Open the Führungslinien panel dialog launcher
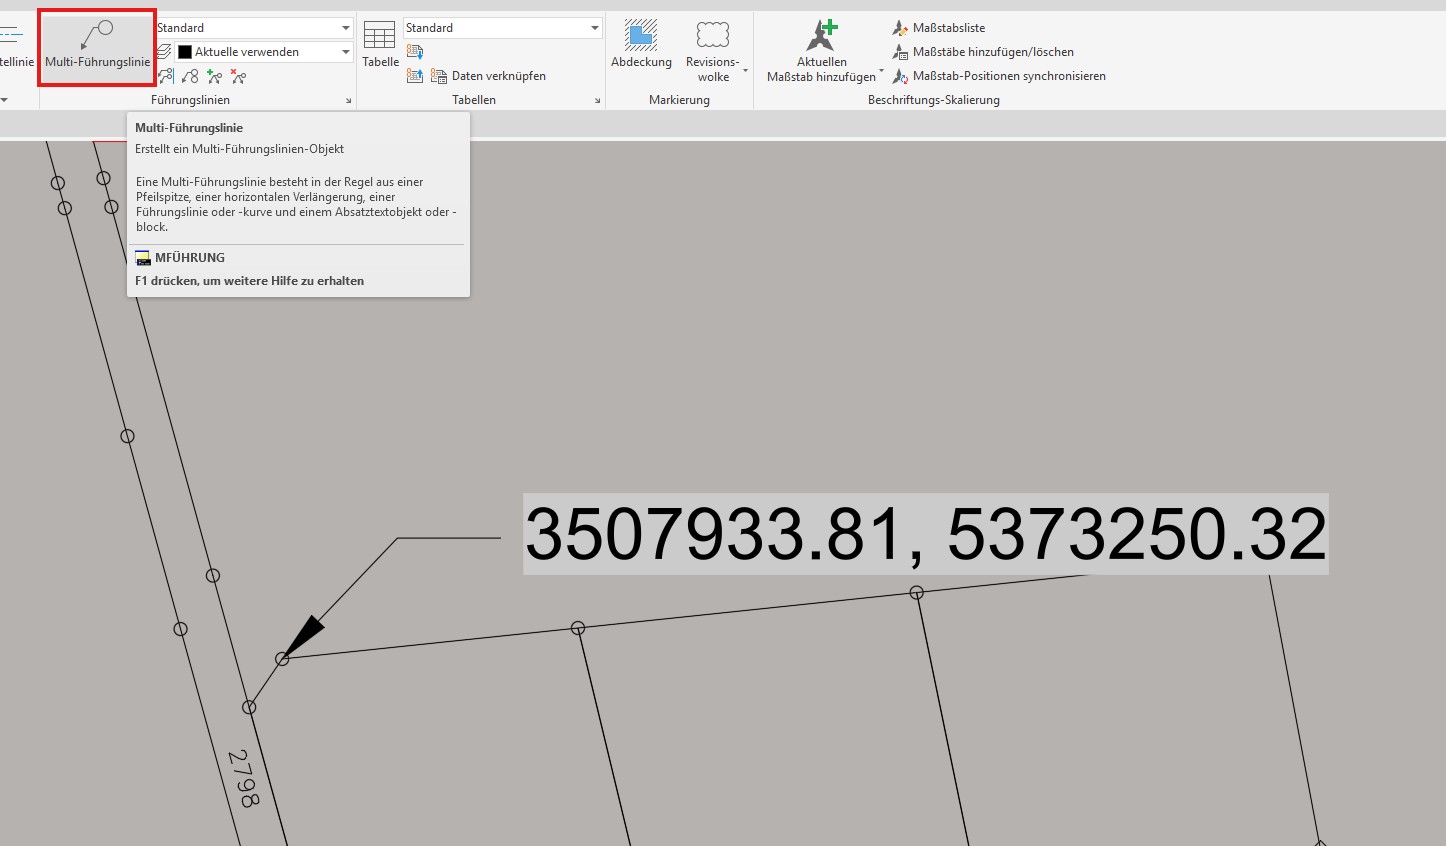1446x846 pixels. point(349,101)
